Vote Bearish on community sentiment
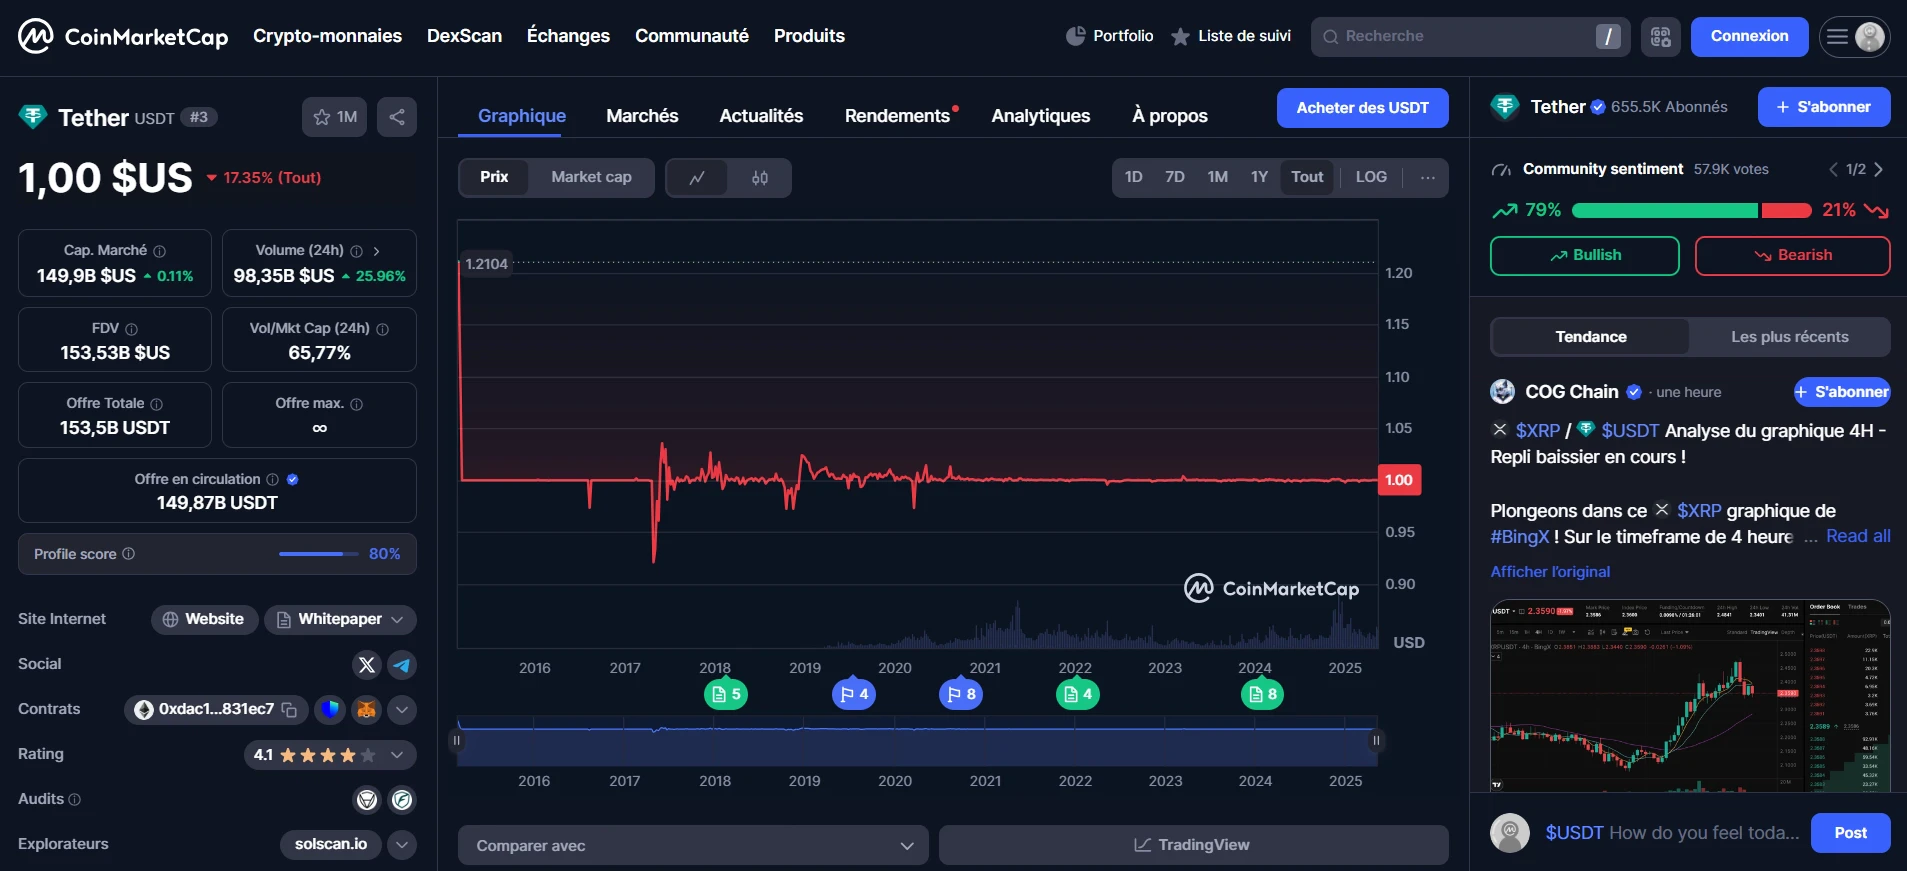 [1792, 256]
